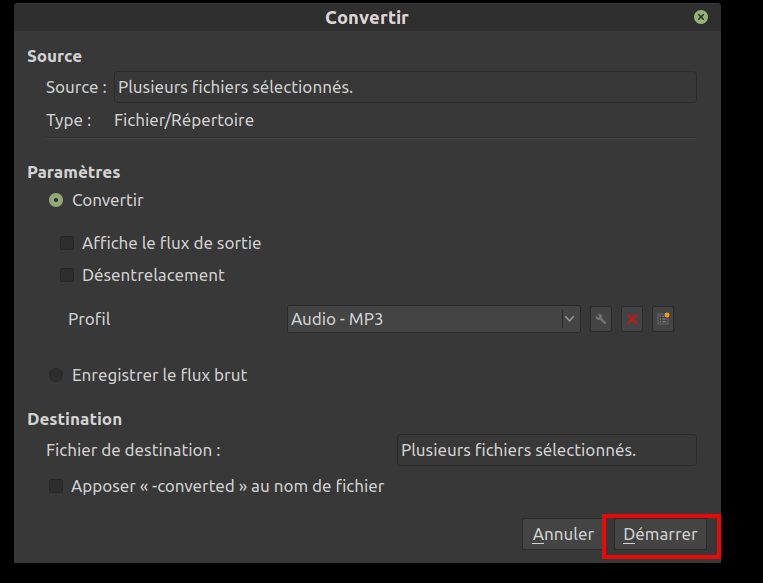The image size is (763, 583).
Task: Focus the Fichier de destination field
Action: (547, 450)
